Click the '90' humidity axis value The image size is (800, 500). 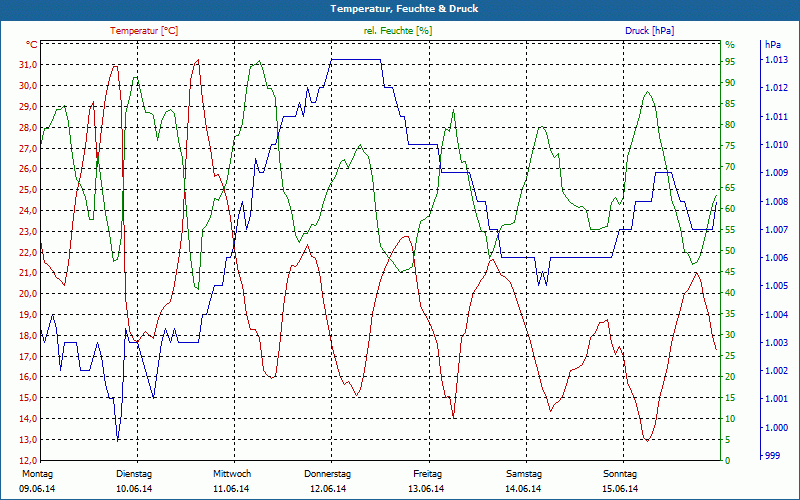click(730, 83)
